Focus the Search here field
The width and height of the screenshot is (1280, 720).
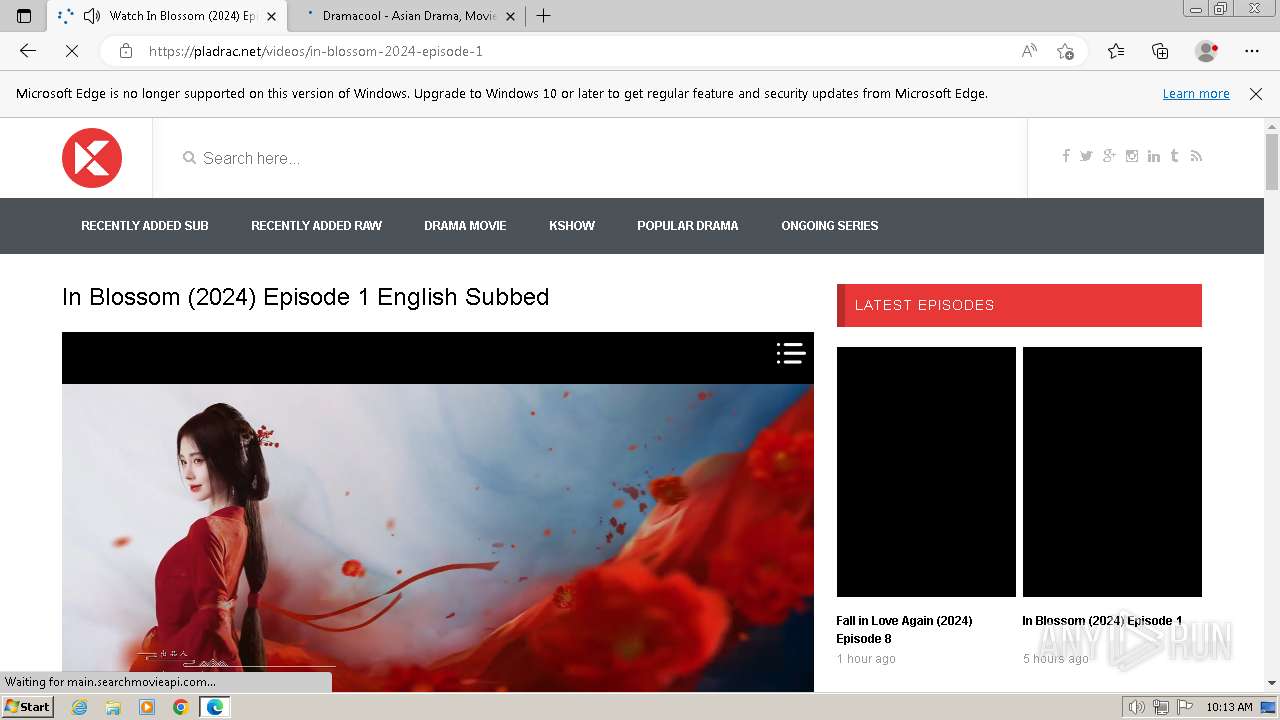pyautogui.click(x=590, y=158)
